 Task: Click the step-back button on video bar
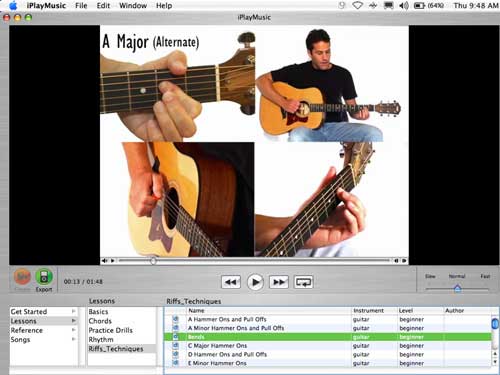[396, 261]
